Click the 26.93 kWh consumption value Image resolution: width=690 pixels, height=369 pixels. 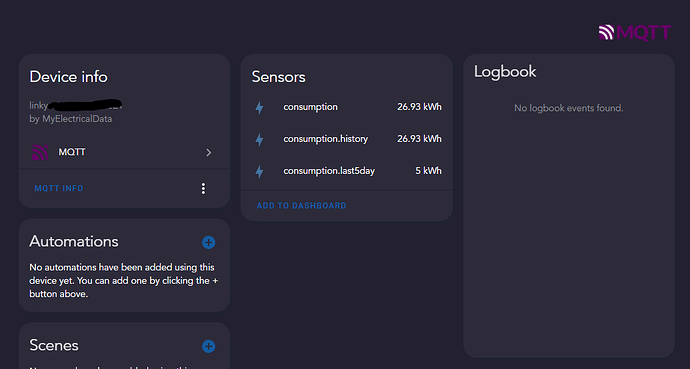(x=419, y=107)
